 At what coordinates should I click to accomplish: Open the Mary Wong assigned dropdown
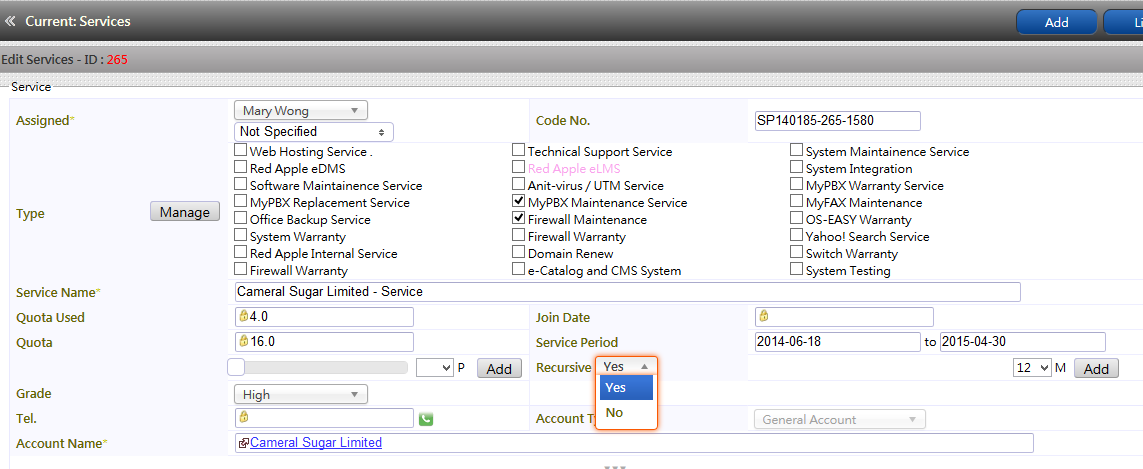(x=300, y=111)
